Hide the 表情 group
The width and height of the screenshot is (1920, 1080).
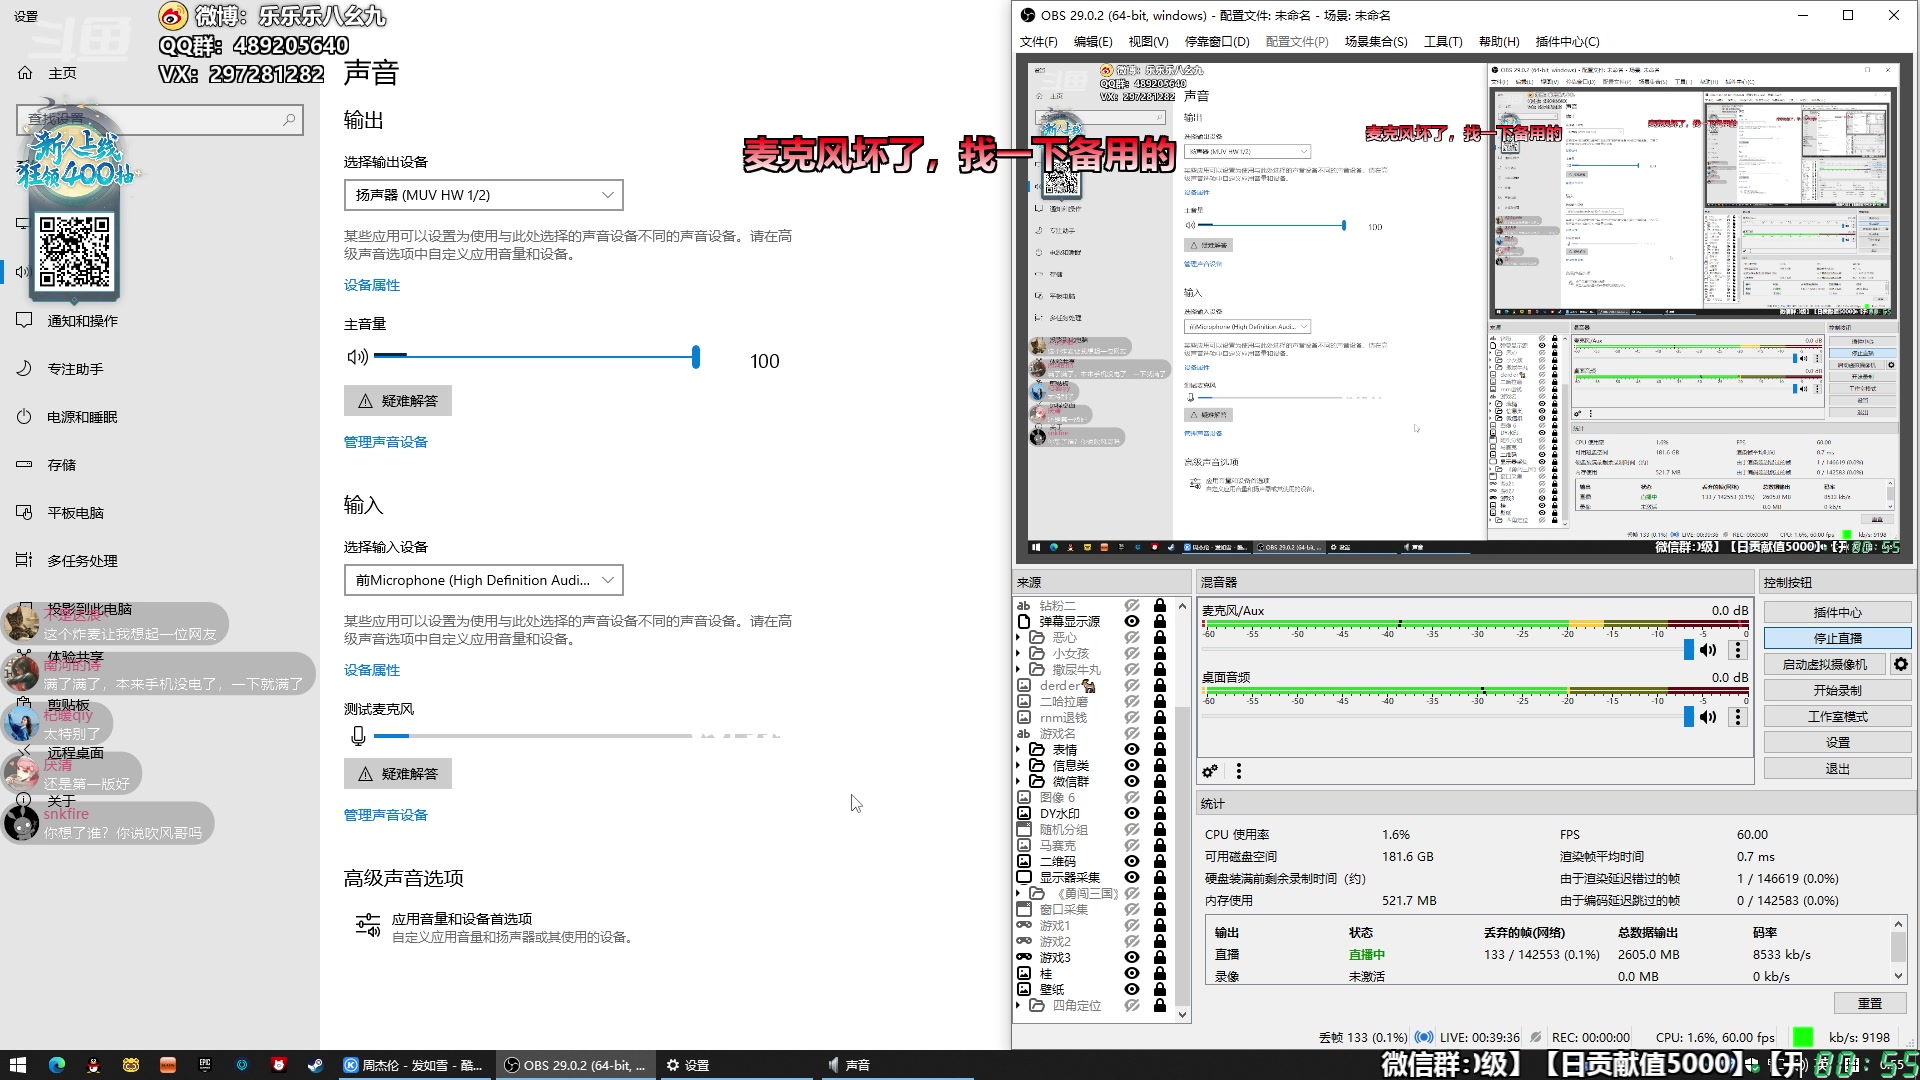coord(1132,749)
